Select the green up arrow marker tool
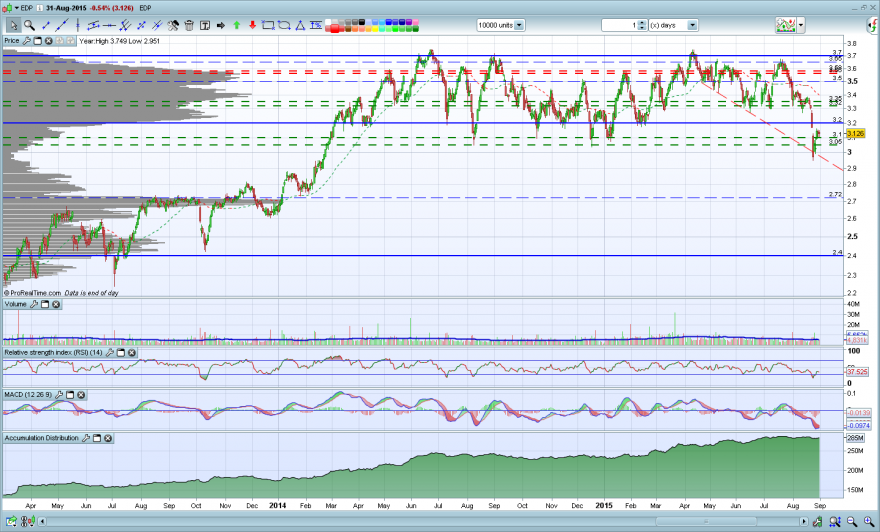The width and height of the screenshot is (880, 532). (x=237, y=25)
